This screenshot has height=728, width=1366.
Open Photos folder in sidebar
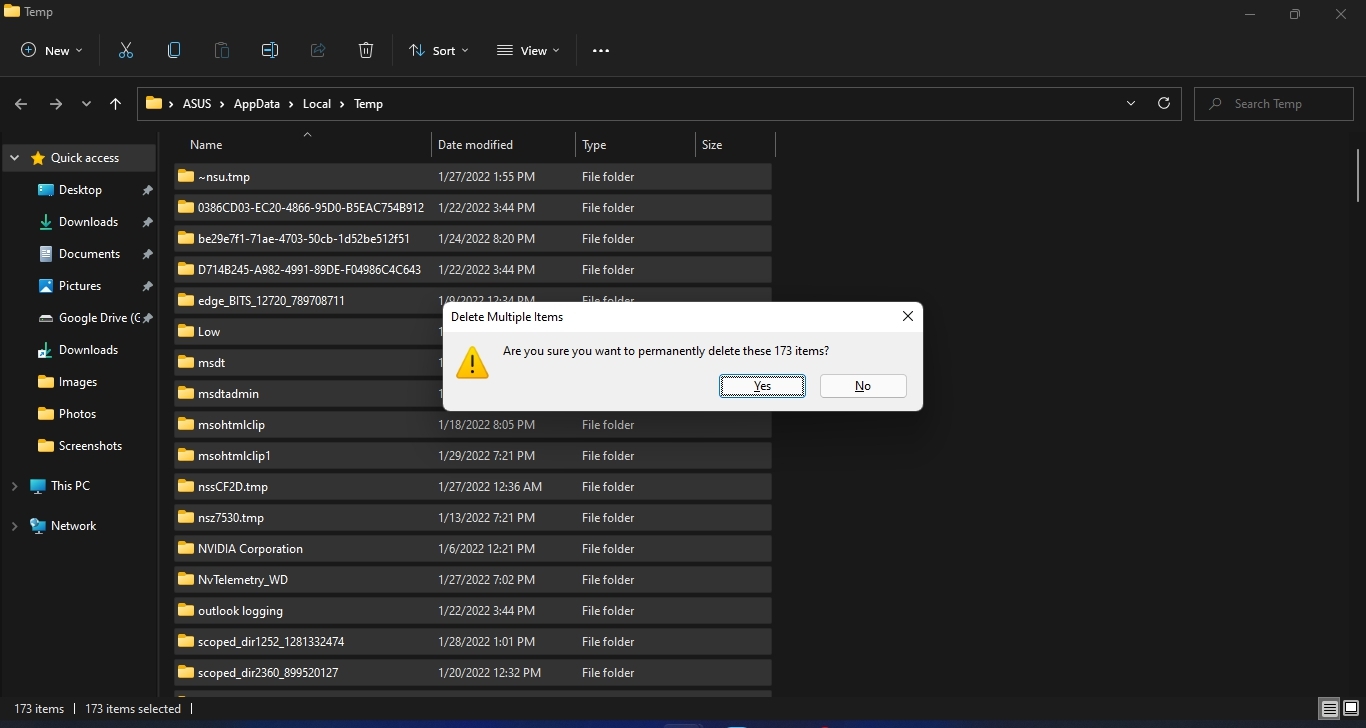77,414
